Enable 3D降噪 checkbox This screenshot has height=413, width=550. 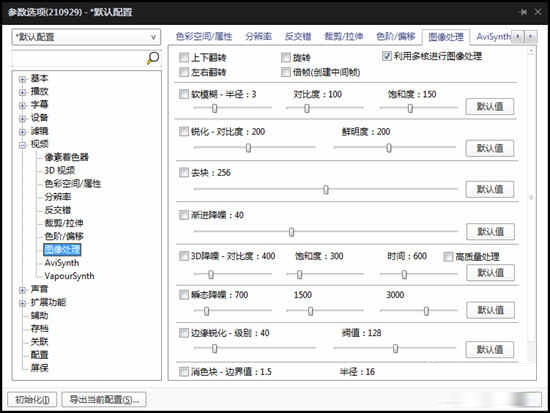pos(184,256)
